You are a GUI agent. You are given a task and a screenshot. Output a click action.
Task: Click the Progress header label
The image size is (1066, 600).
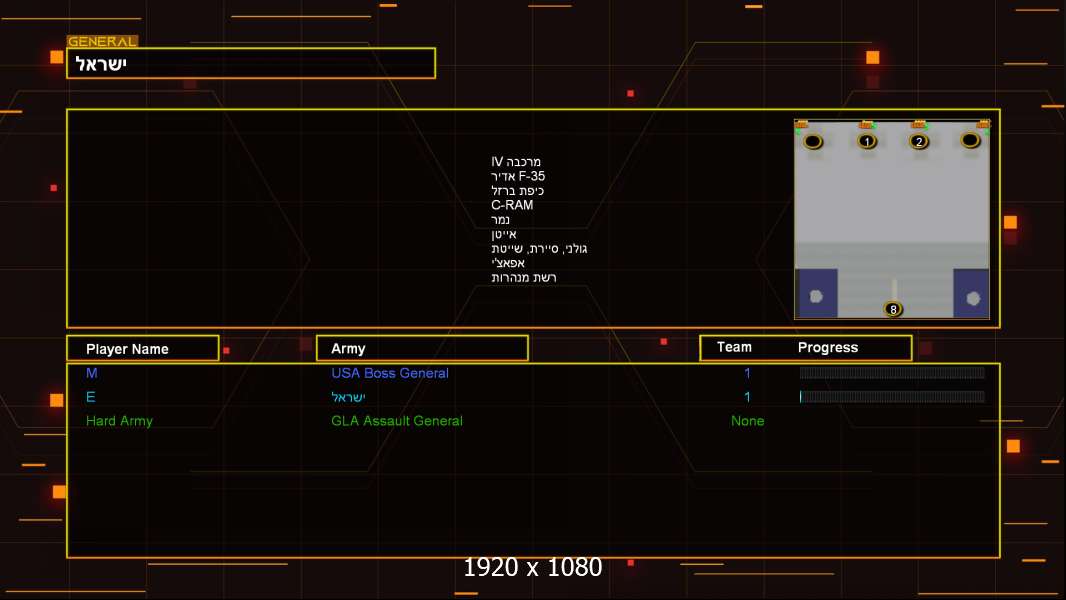pos(827,348)
